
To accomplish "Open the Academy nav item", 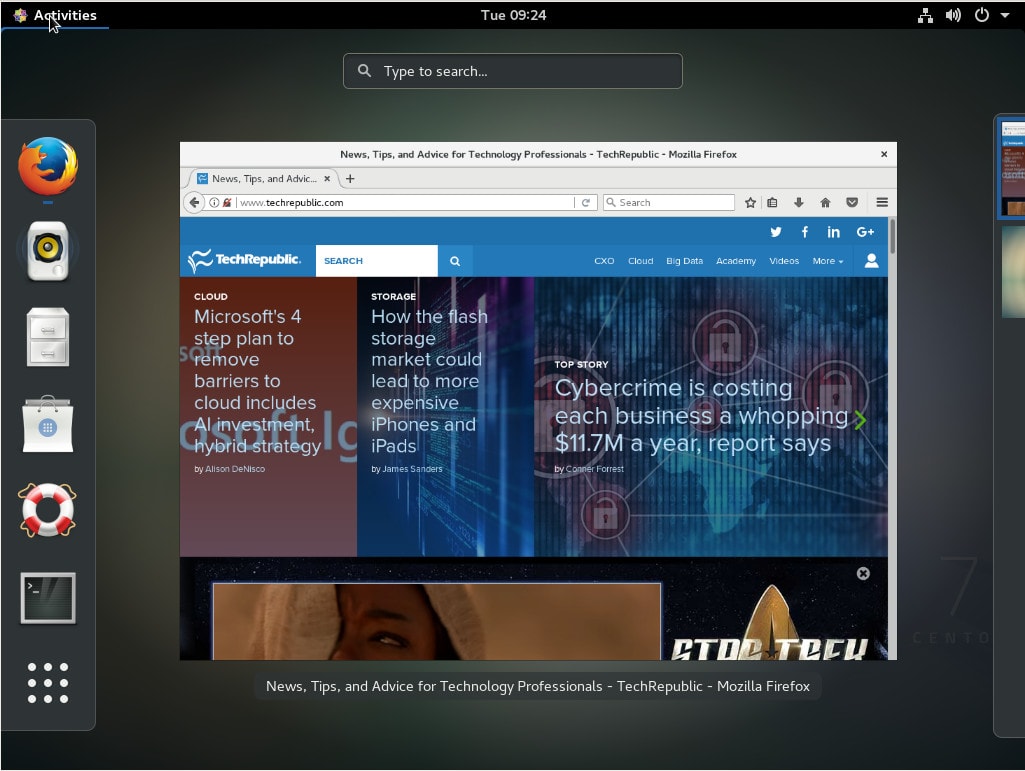I will [x=735, y=261].
